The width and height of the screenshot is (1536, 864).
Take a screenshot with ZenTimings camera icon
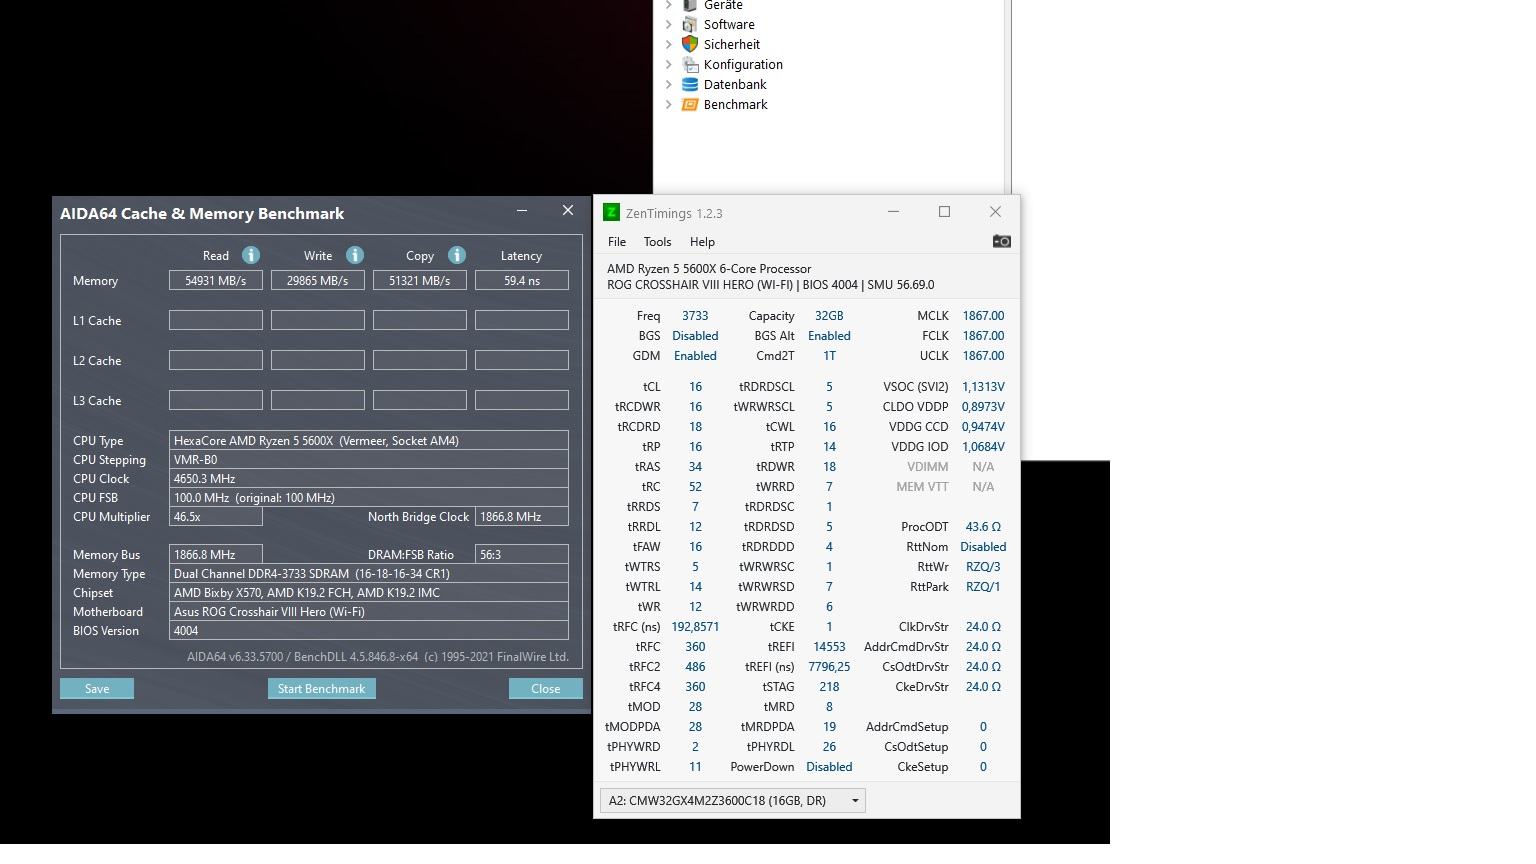click(1001, 241)
